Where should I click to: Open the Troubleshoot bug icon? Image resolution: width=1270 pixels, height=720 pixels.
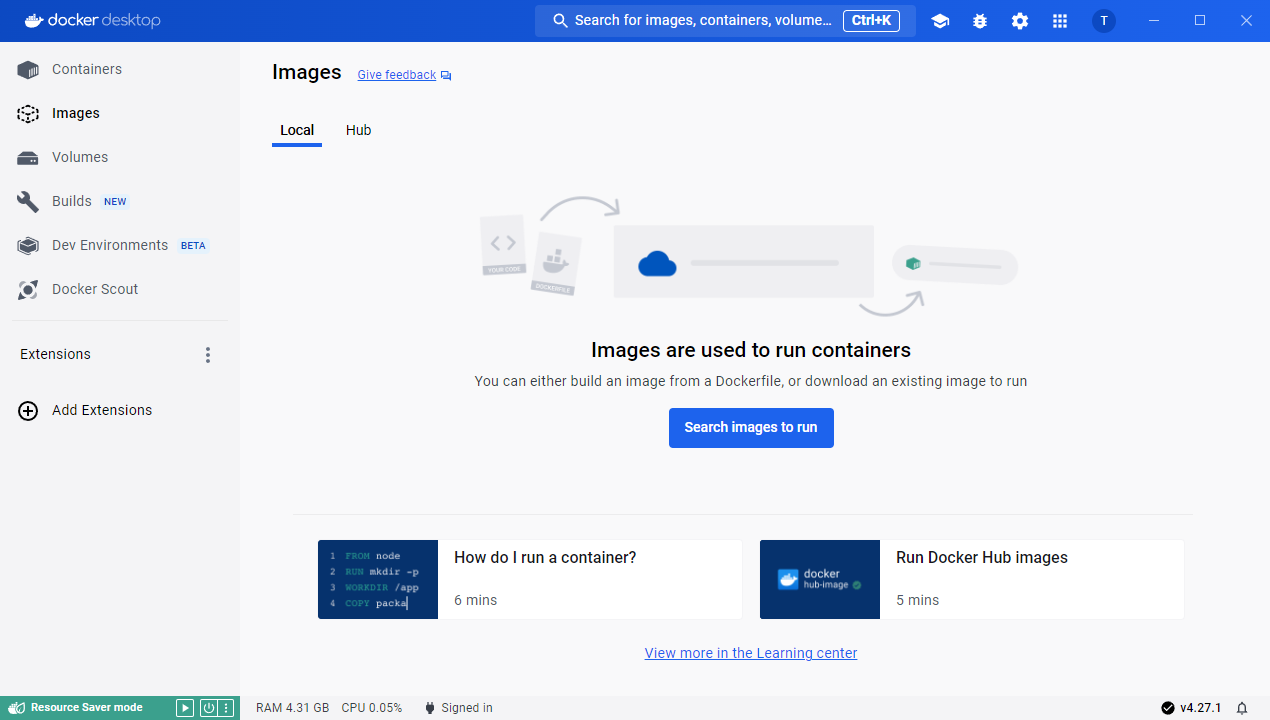[980, 21]
